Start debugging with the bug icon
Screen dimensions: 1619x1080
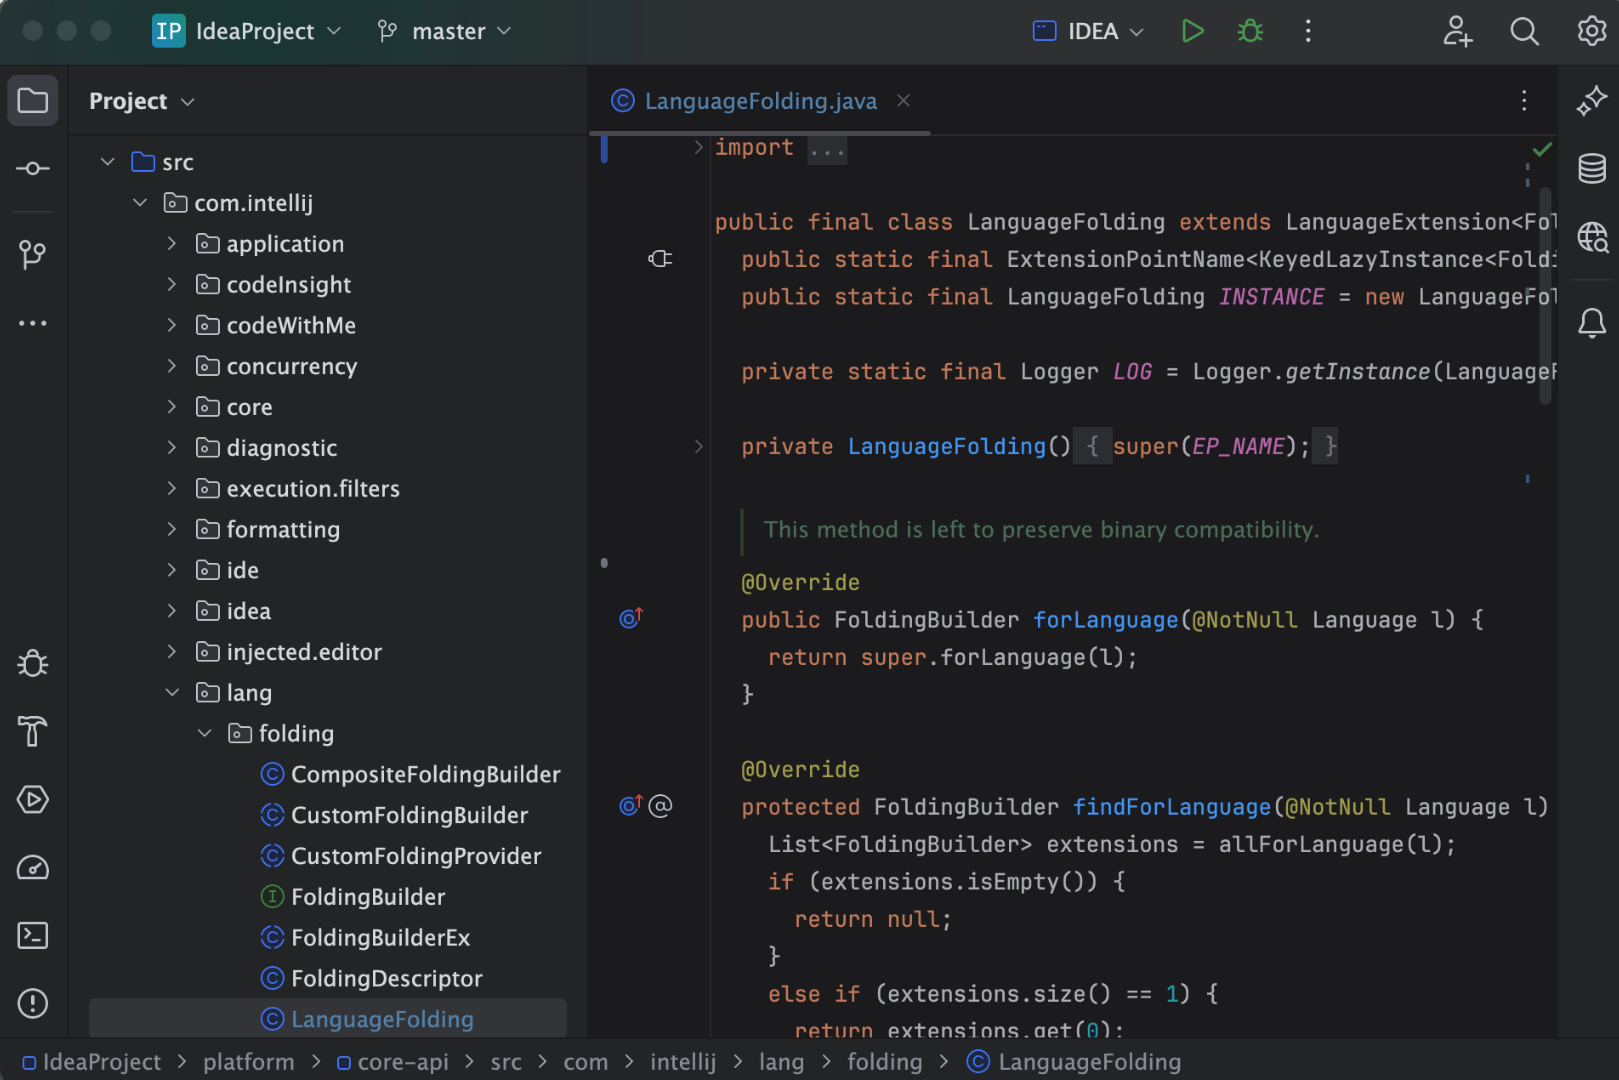pos(1250,31)
